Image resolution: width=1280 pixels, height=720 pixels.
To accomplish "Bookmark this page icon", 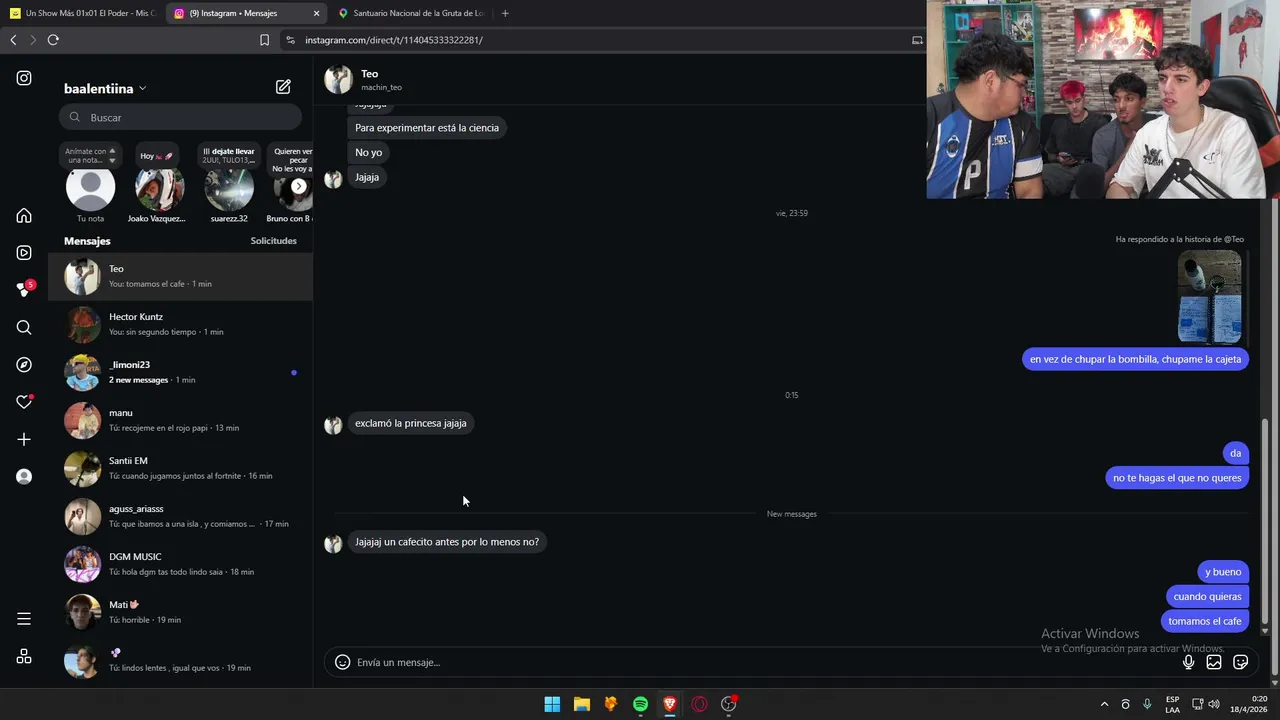I will 264,40.
